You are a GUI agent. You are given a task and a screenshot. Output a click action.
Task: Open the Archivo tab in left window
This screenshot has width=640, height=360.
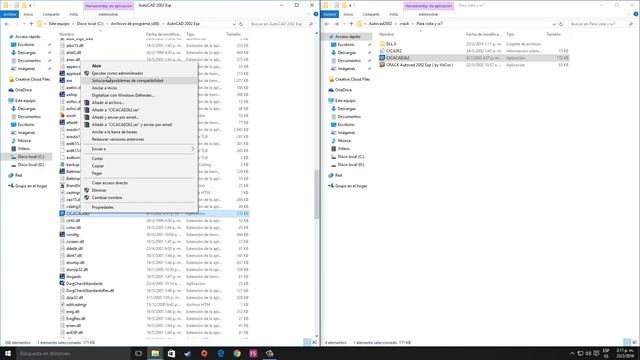click(x=9, y=14)
